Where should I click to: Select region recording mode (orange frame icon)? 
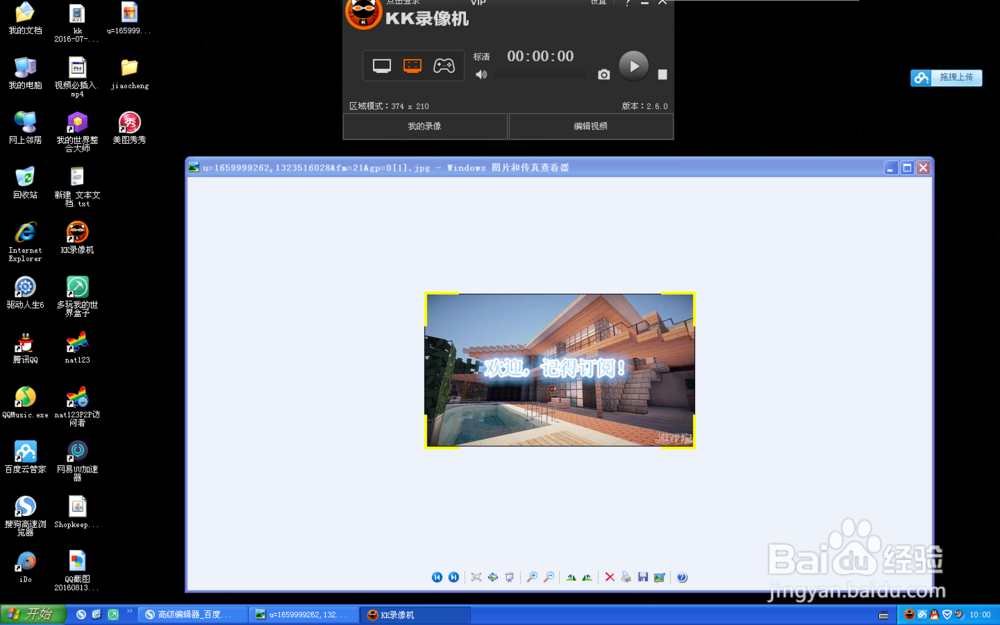click(413, 66)
